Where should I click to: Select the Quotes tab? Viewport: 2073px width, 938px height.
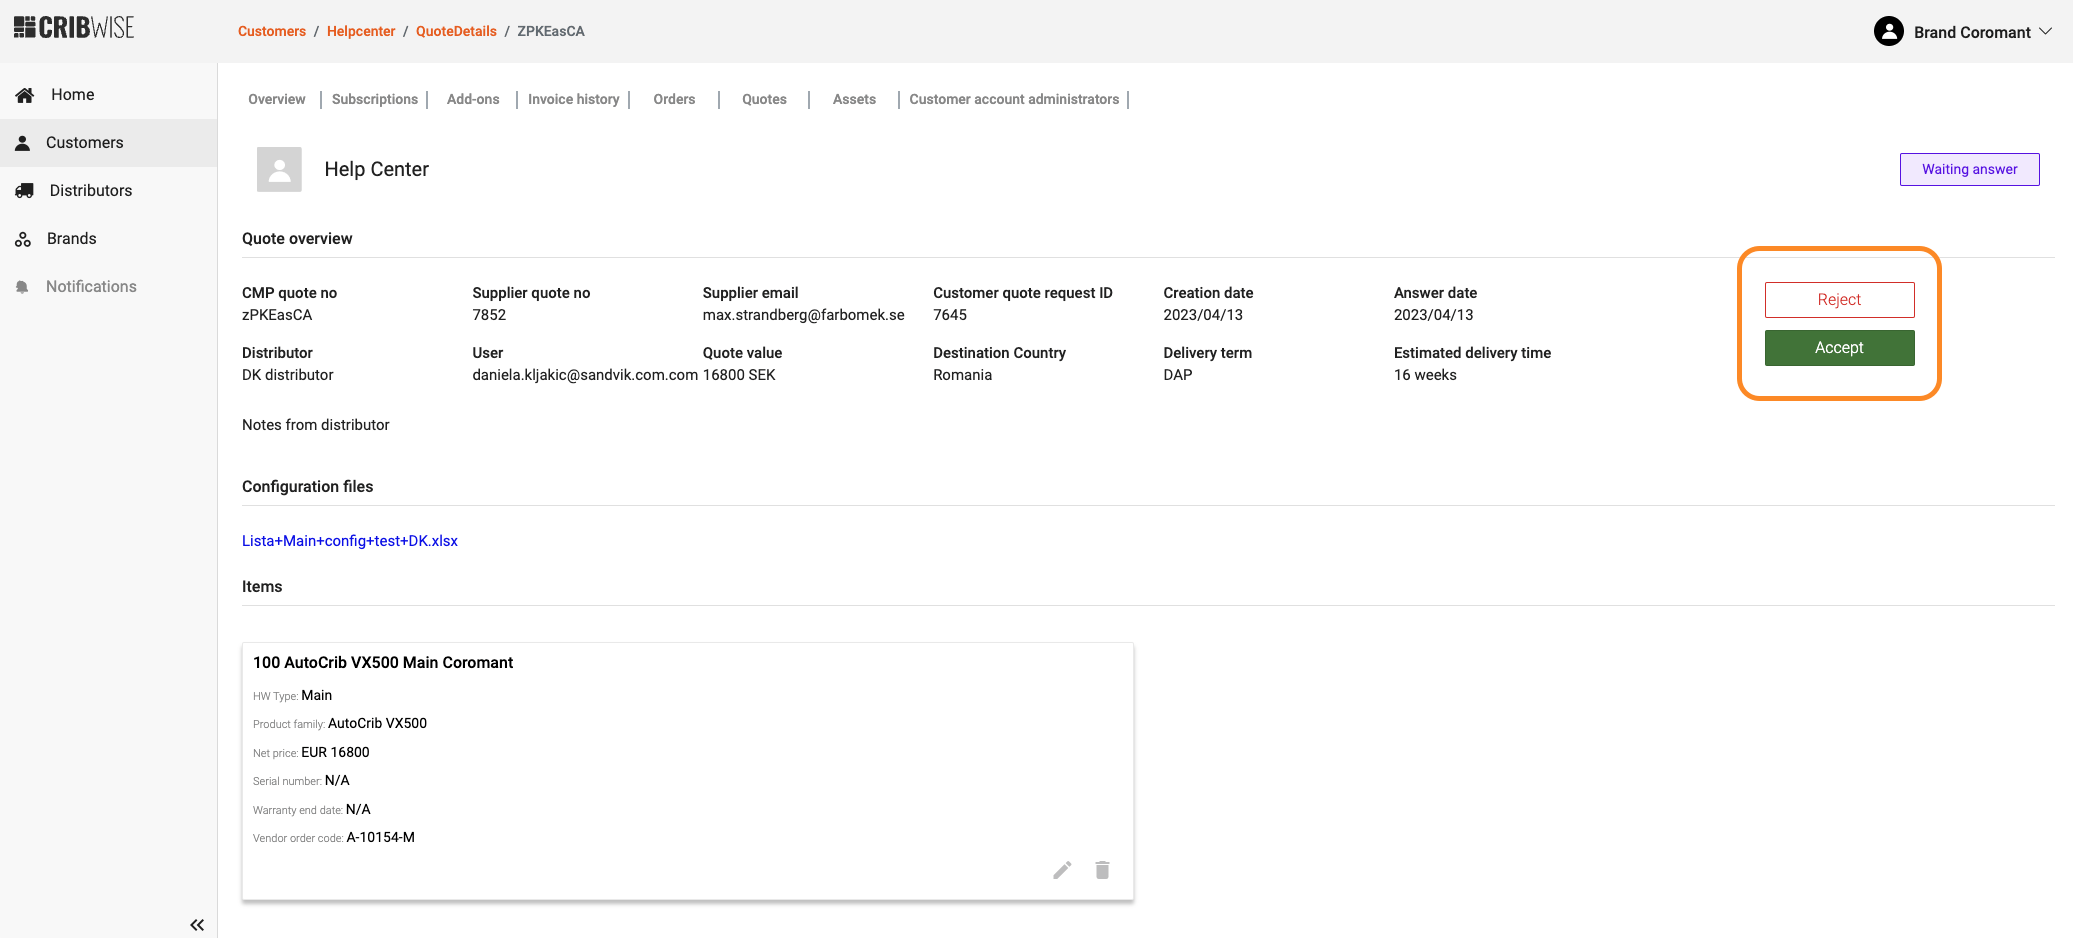point(764,100)
